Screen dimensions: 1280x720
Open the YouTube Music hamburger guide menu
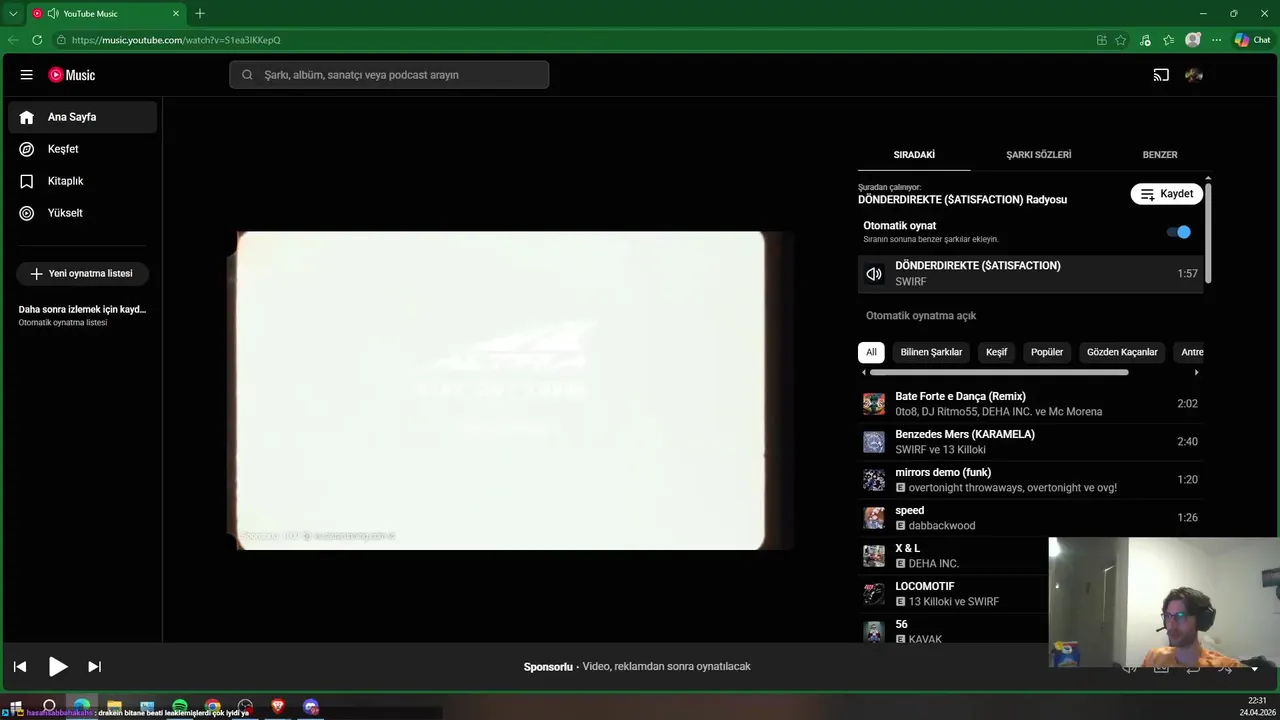click(x=27, y=75)
